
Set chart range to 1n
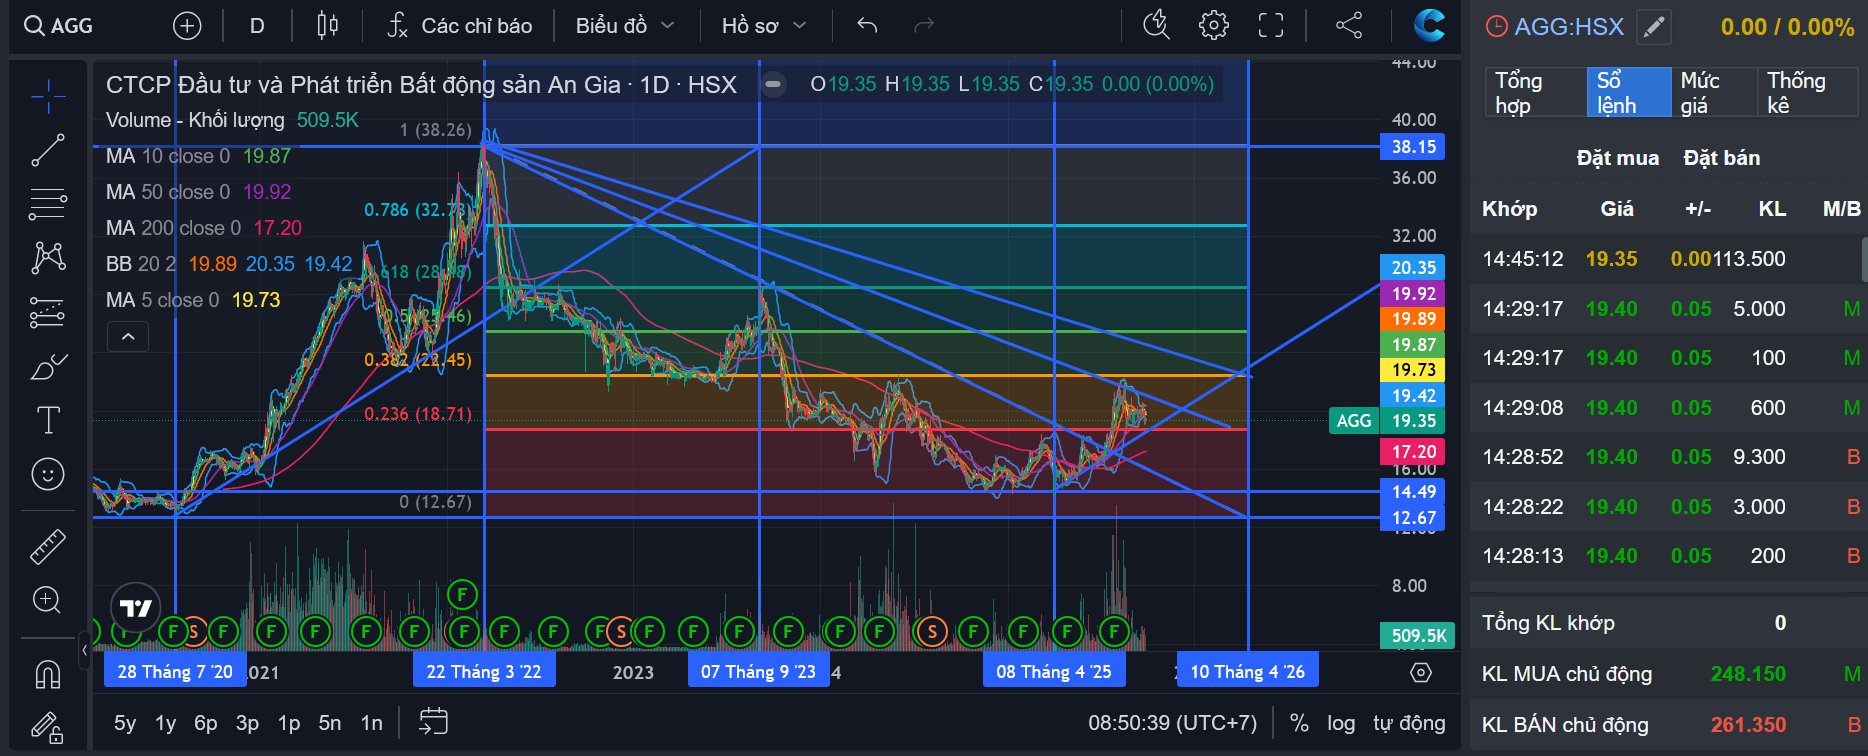372,723
